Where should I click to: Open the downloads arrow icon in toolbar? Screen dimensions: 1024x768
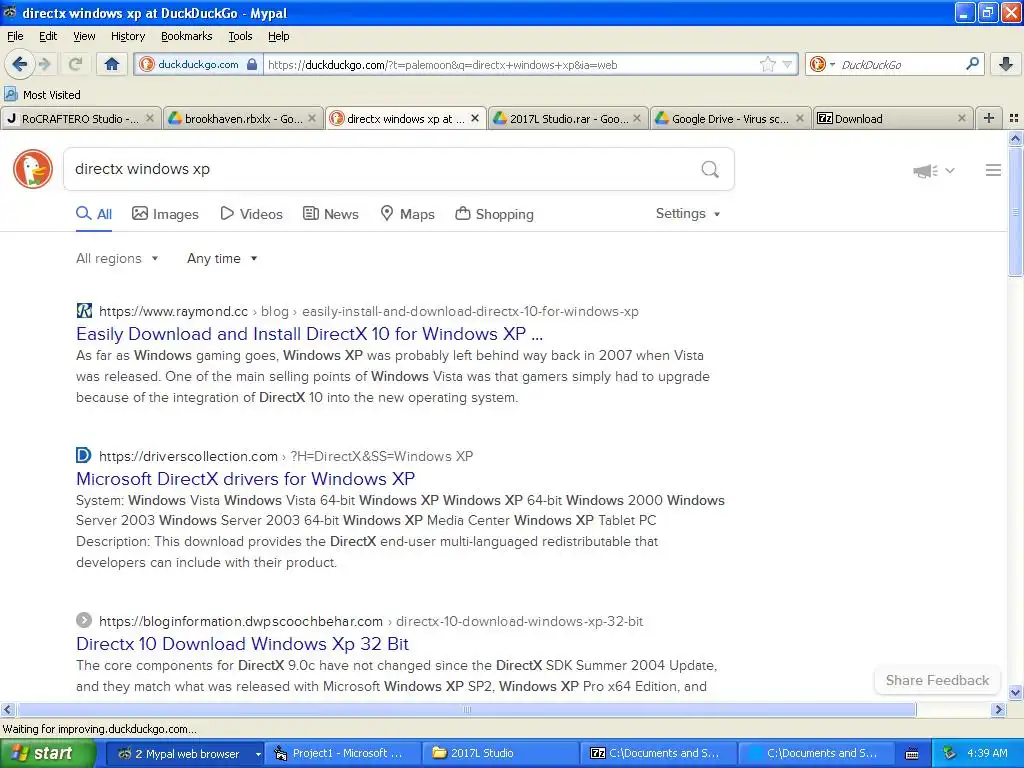click(x=1006, y=64)
